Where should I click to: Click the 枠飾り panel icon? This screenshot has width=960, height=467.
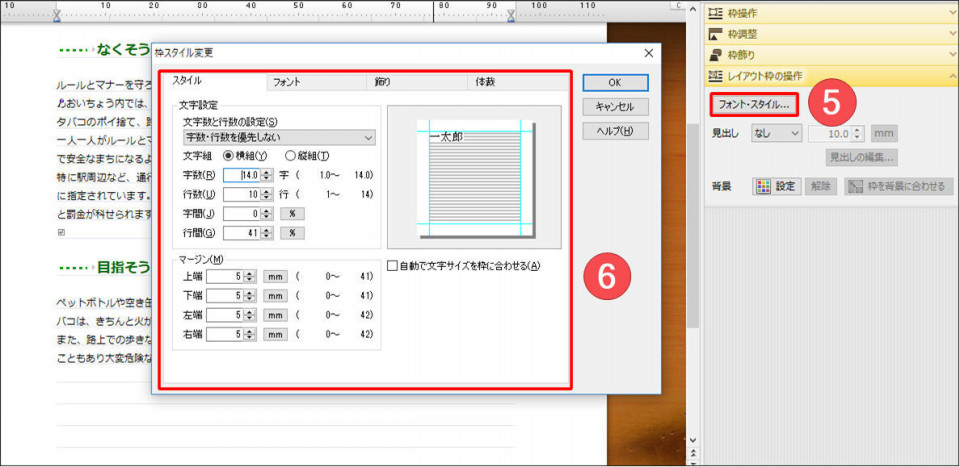click(x=715, y=55)
